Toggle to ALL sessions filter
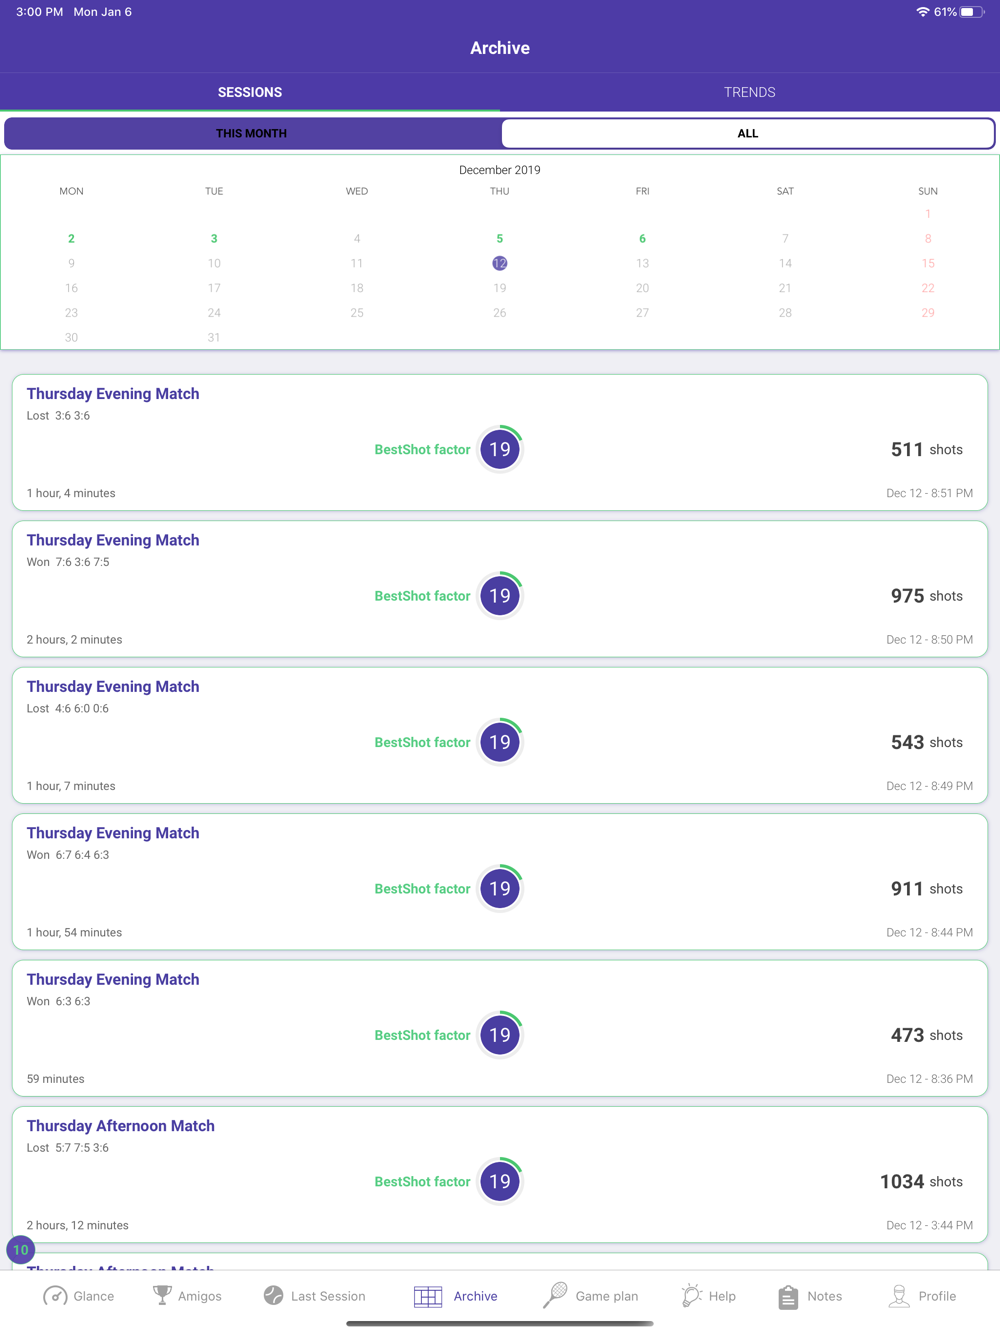Screen dimensions: 1000x1334 748,133
